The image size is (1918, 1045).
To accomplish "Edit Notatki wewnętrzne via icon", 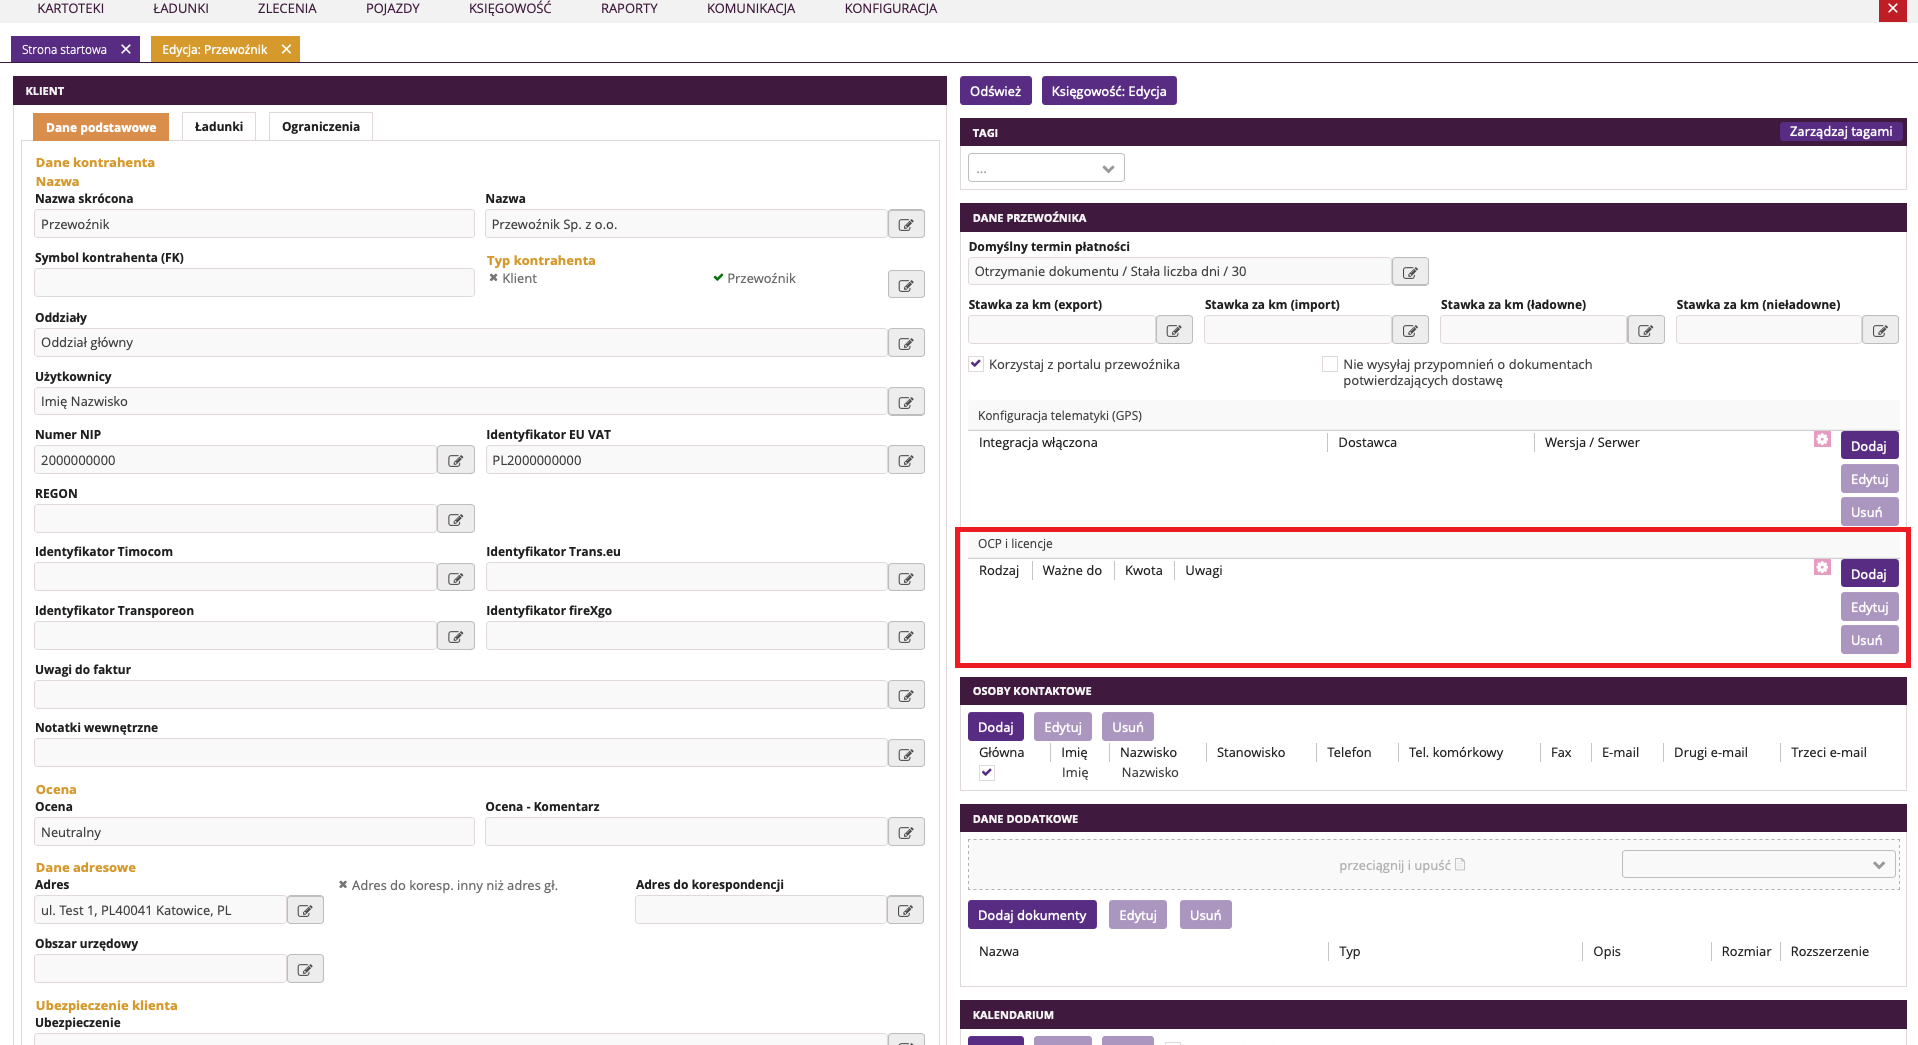I will (906, 754).
